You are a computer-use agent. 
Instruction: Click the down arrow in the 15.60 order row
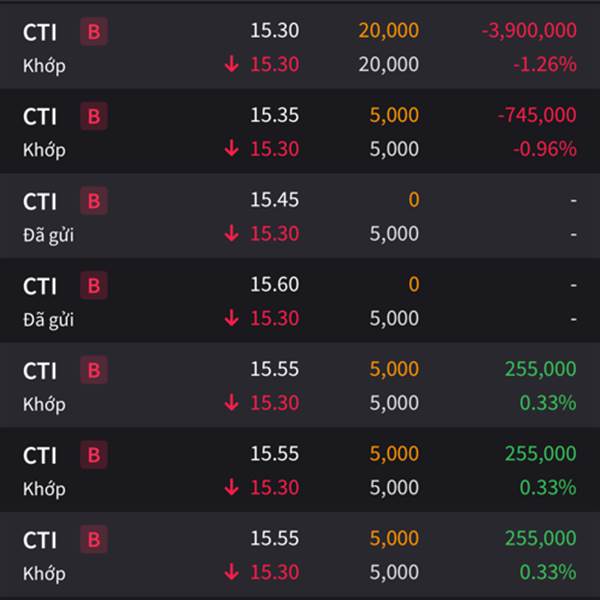(232, 318)
